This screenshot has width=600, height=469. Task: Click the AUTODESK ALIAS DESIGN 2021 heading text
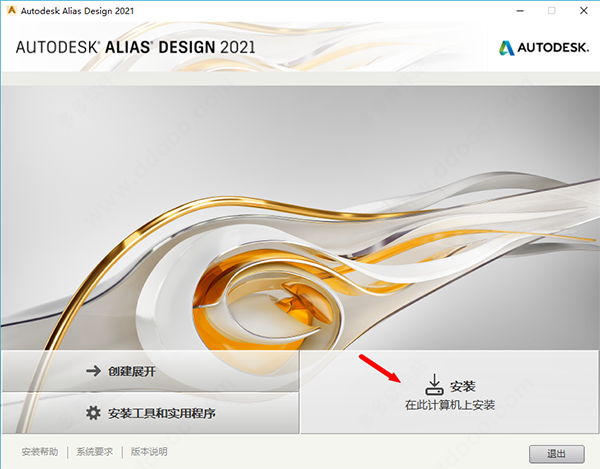click(x=135, y=47)
